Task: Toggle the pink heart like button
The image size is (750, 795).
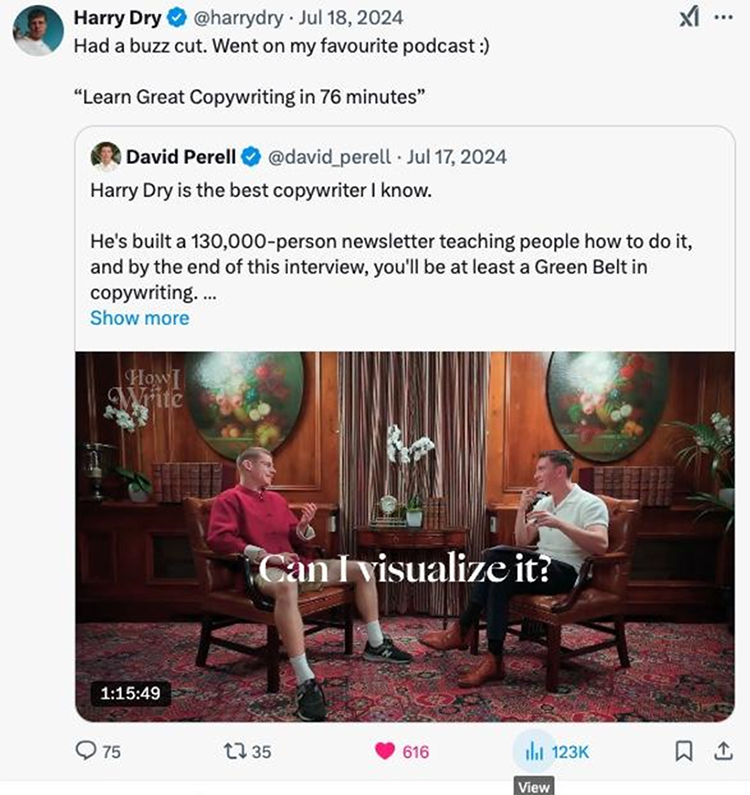Action: click(x=385, y=750)
